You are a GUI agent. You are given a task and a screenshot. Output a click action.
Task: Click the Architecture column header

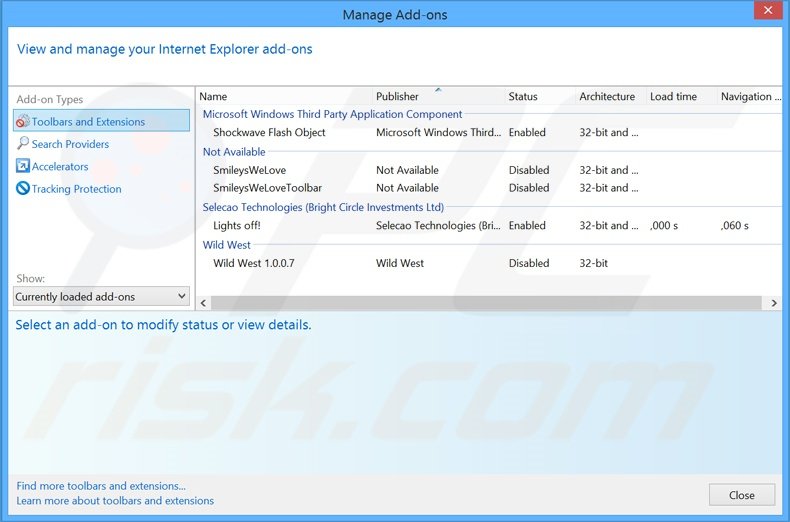click(606, 97)
